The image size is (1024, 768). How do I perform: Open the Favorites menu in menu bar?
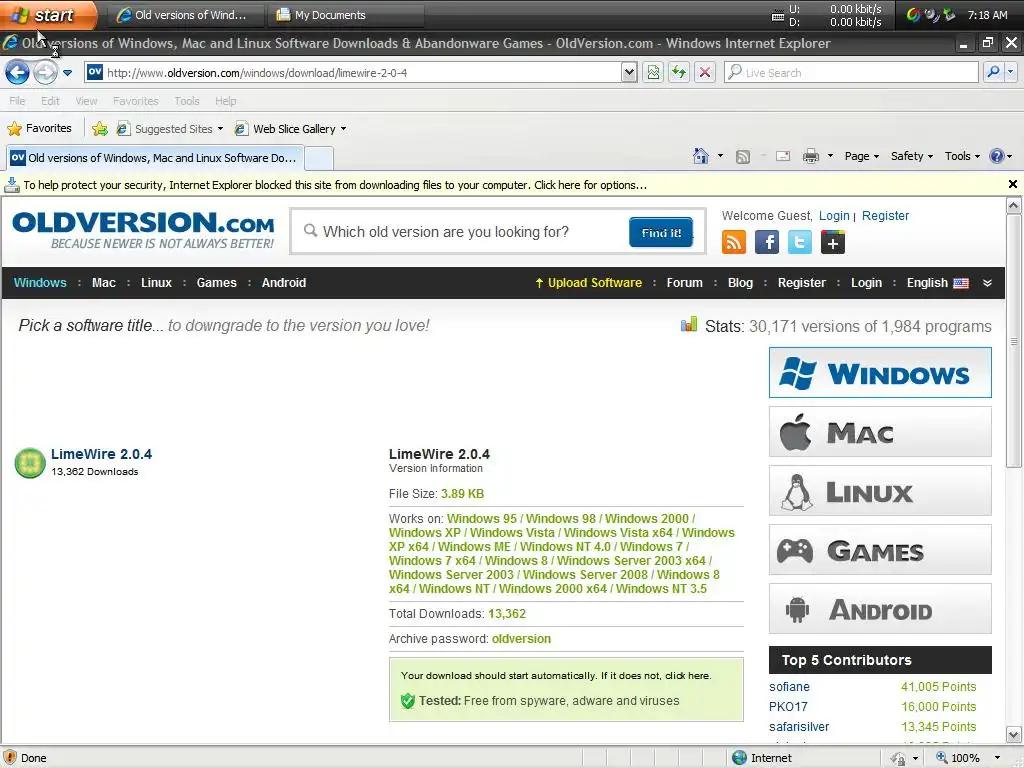(x=135, y=101)
